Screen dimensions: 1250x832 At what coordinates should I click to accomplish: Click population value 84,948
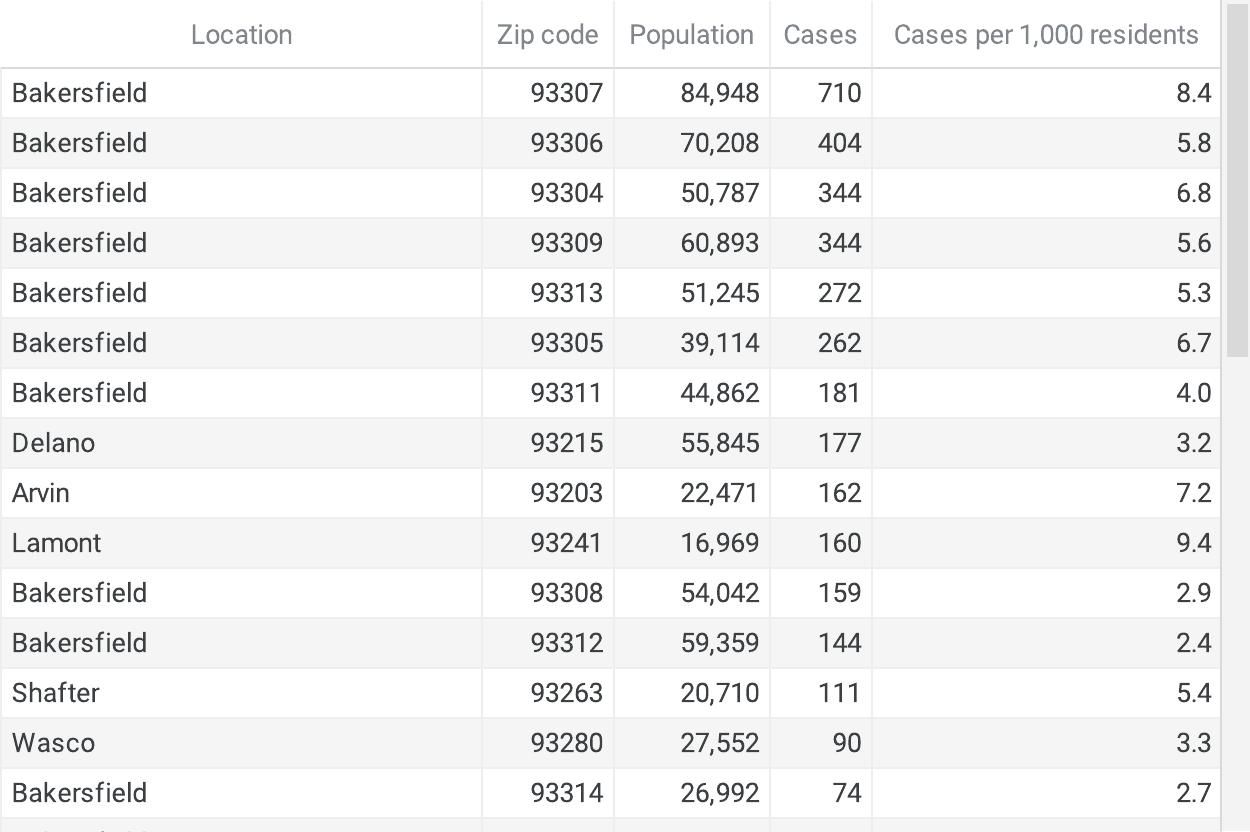pyautogui.click(x=692, y=93)
